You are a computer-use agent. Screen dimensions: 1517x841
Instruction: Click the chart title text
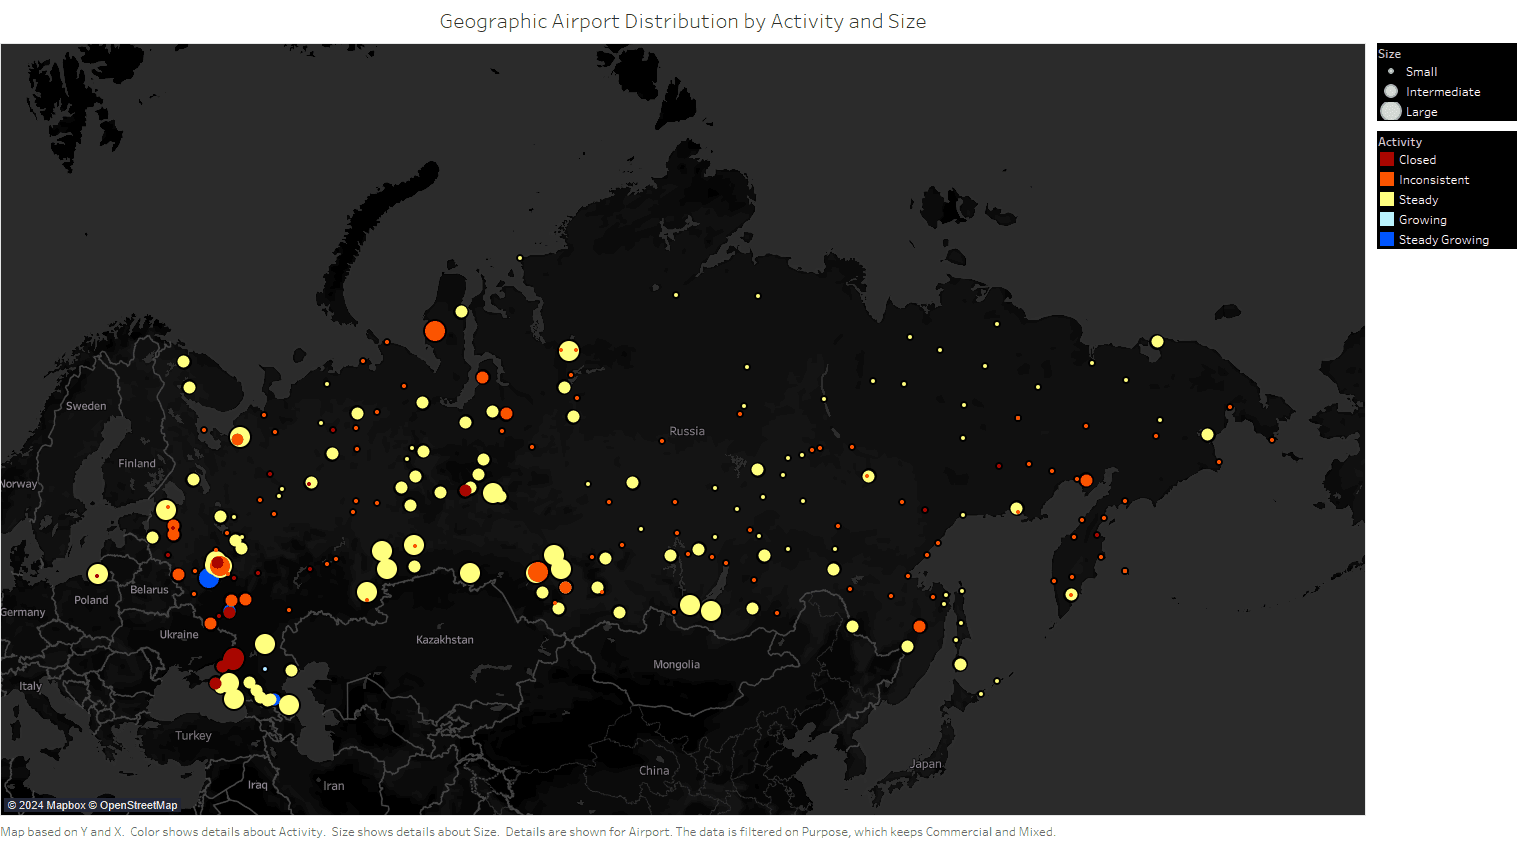683,21
